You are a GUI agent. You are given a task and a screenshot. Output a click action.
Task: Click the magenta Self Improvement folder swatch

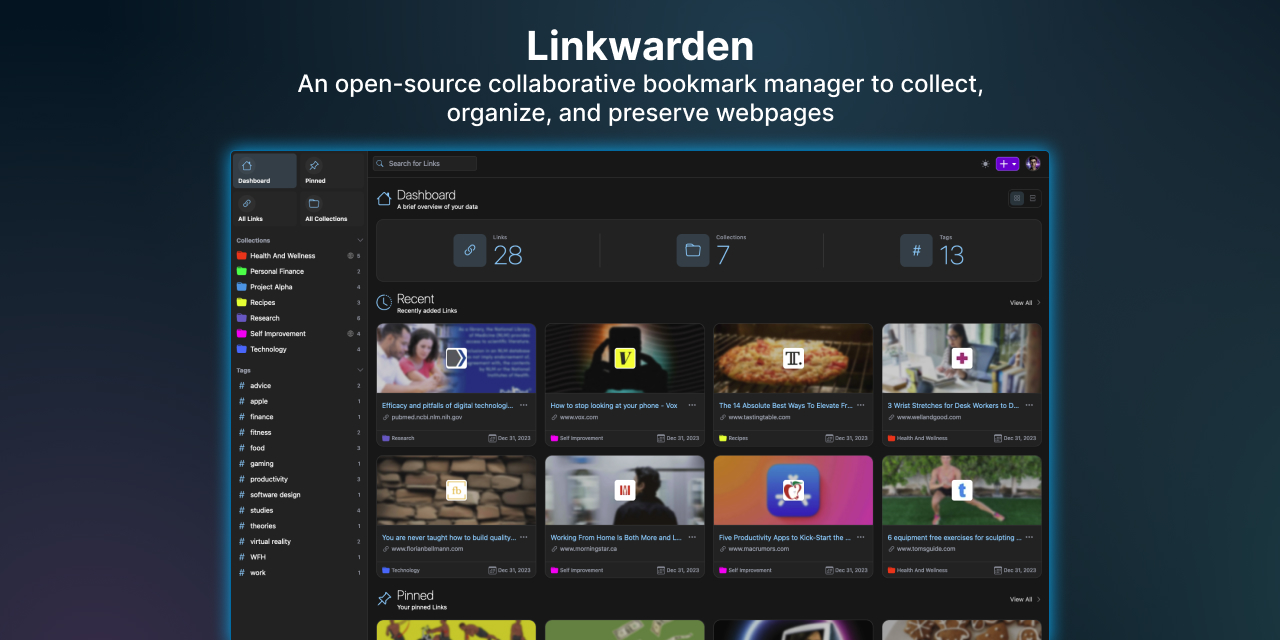241,334
